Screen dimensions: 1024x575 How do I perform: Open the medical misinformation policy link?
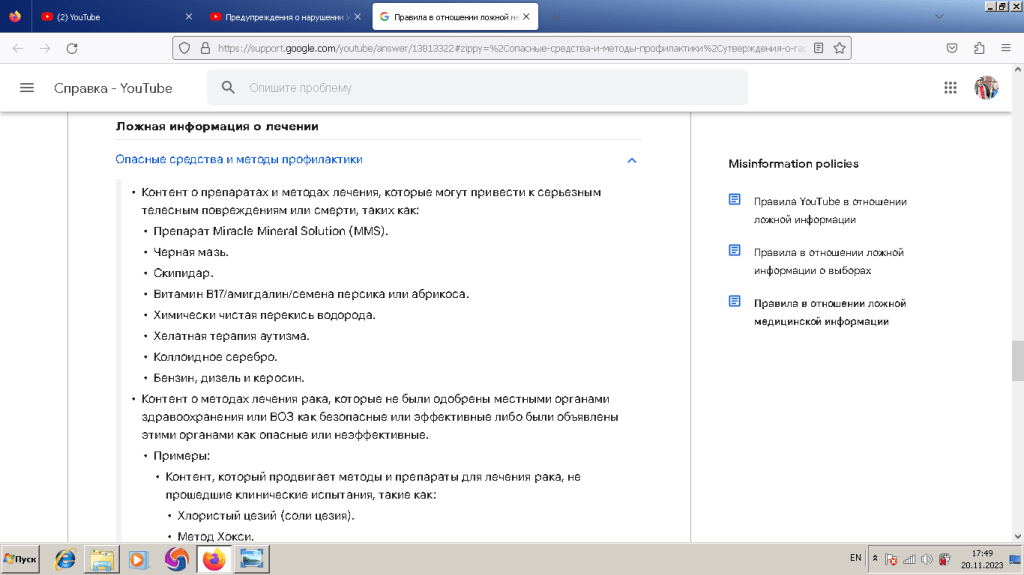pyautogui.click(x=829, y=312)
